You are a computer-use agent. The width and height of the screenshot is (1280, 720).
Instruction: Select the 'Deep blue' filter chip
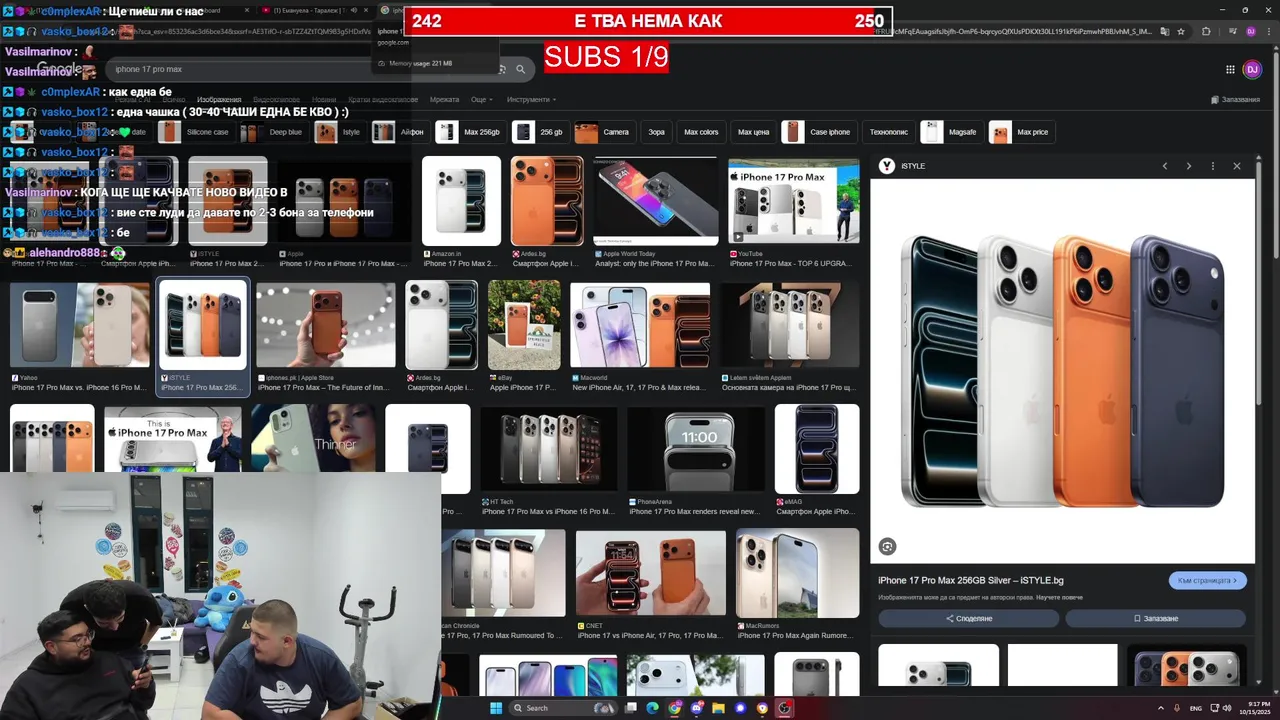(273, 132)
